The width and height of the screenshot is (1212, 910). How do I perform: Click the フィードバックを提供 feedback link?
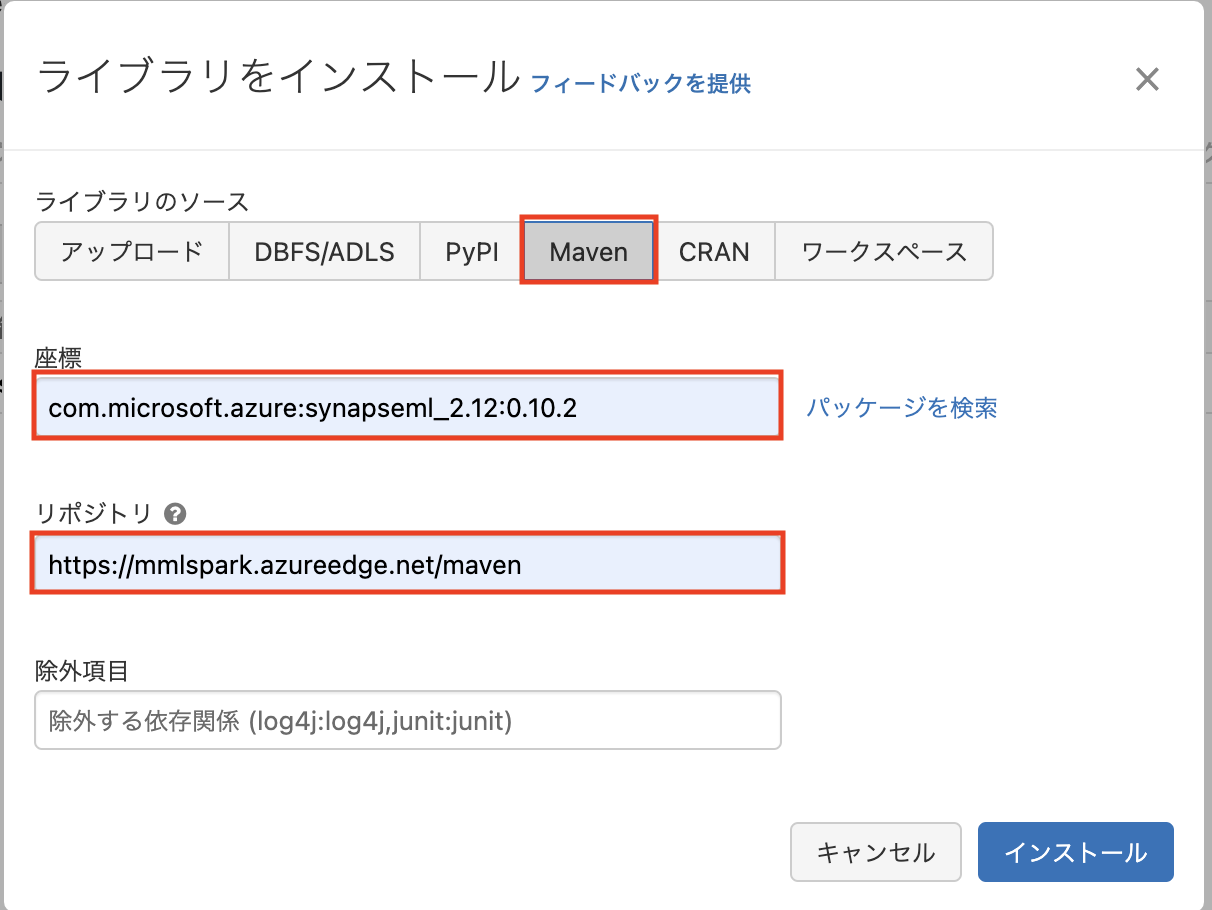coord(640,85)
